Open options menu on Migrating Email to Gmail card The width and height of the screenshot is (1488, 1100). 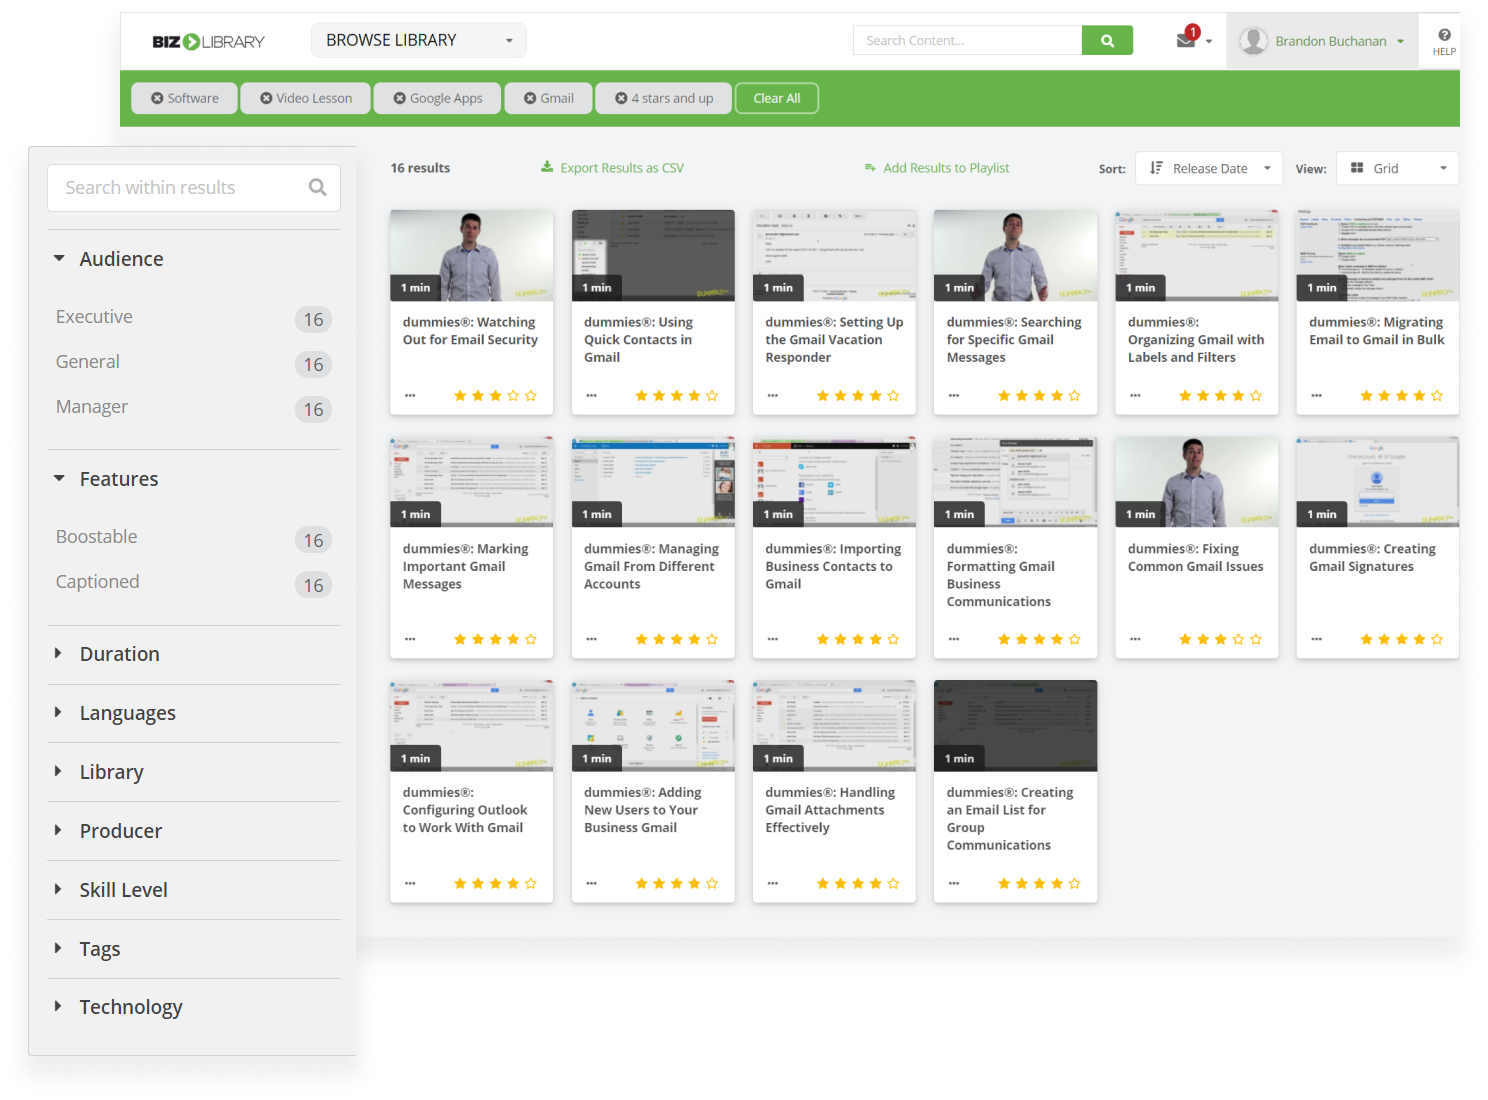(1317, 396)
